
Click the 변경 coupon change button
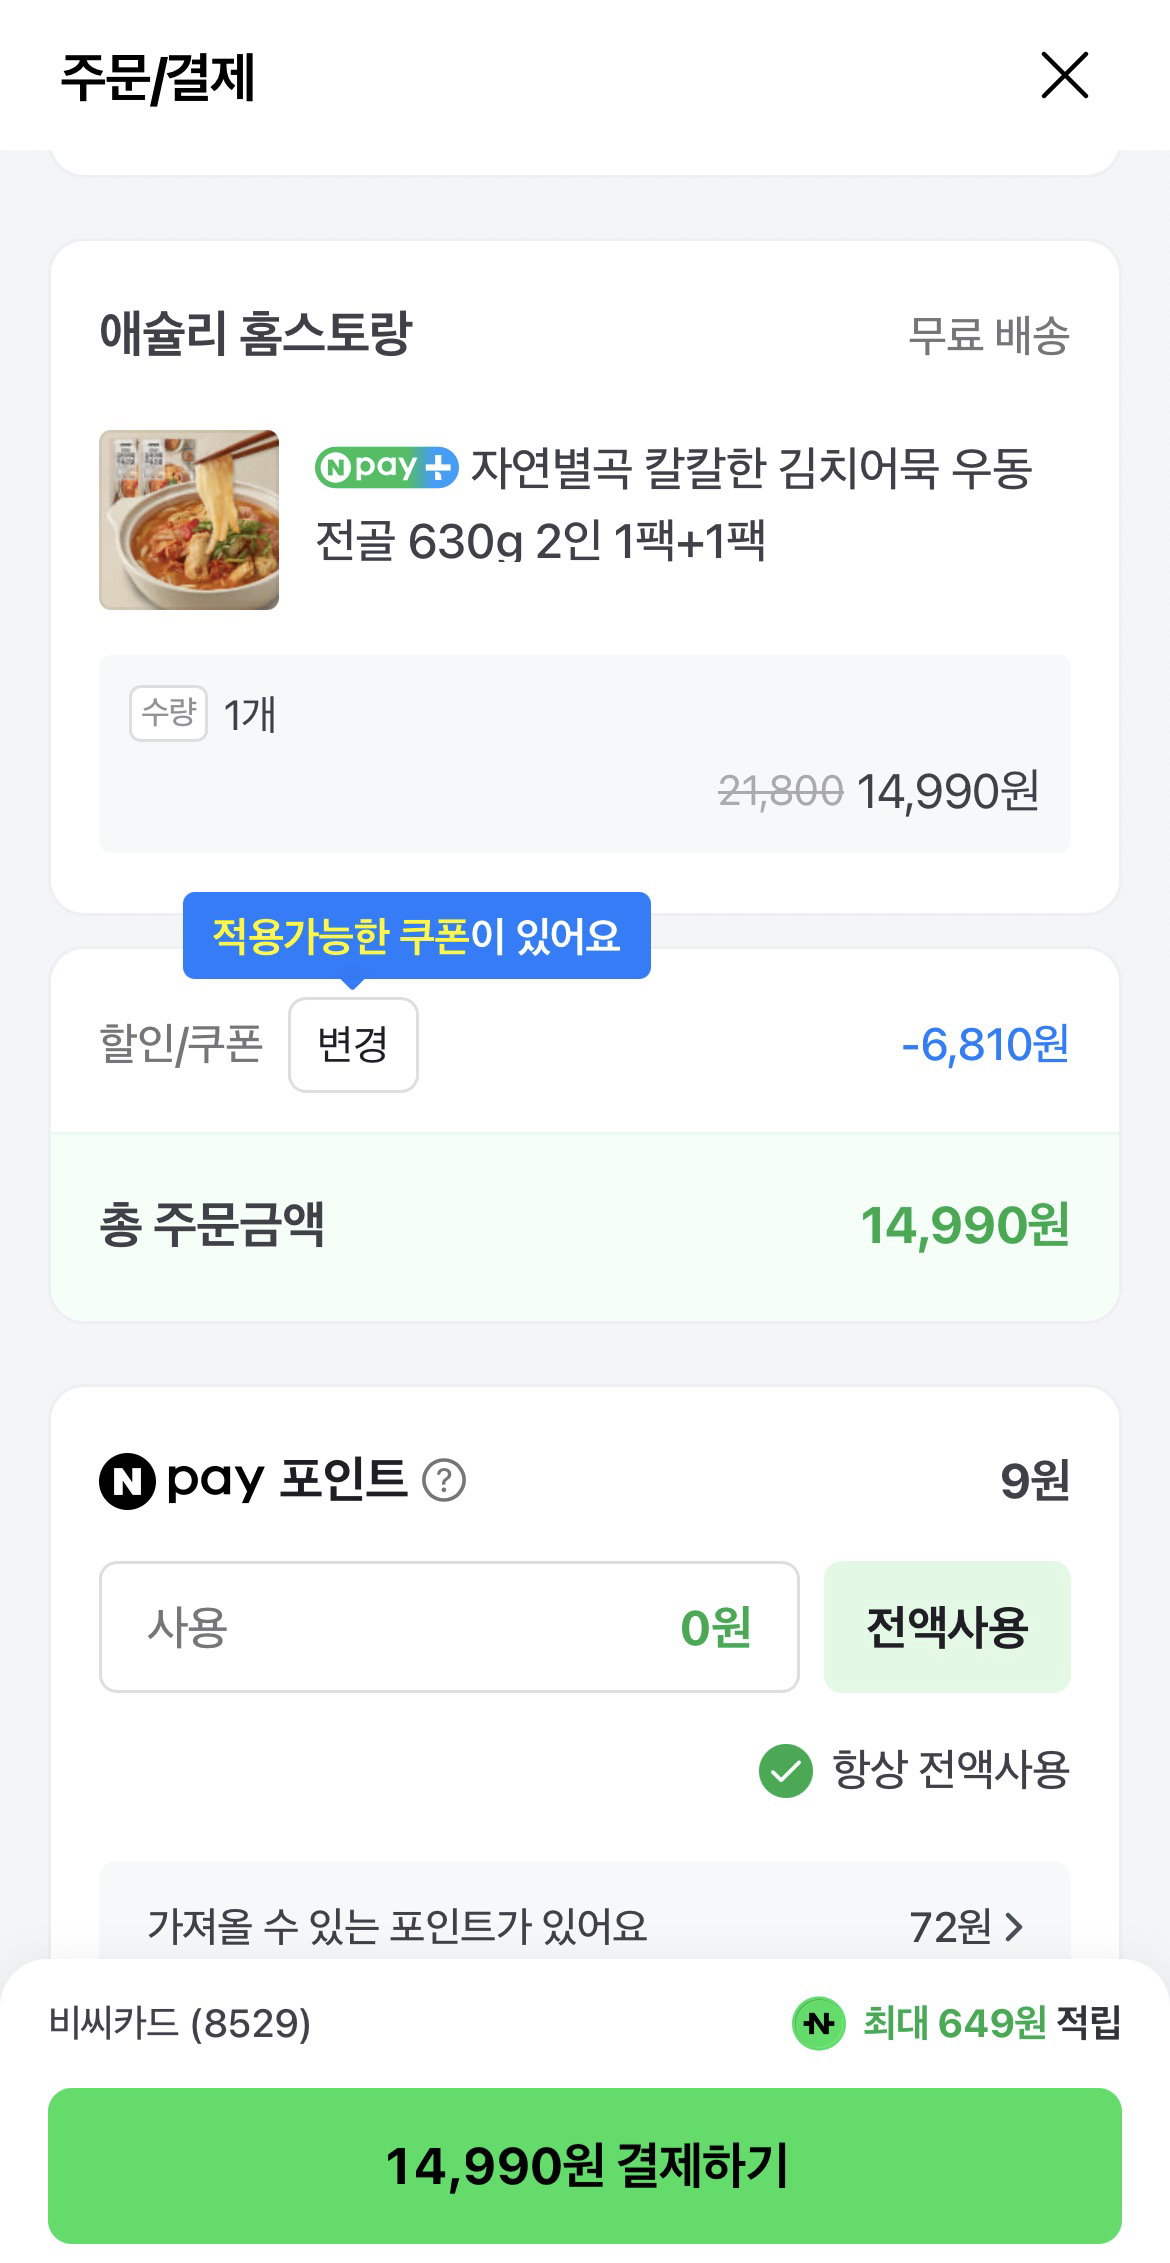[353, 1045]
